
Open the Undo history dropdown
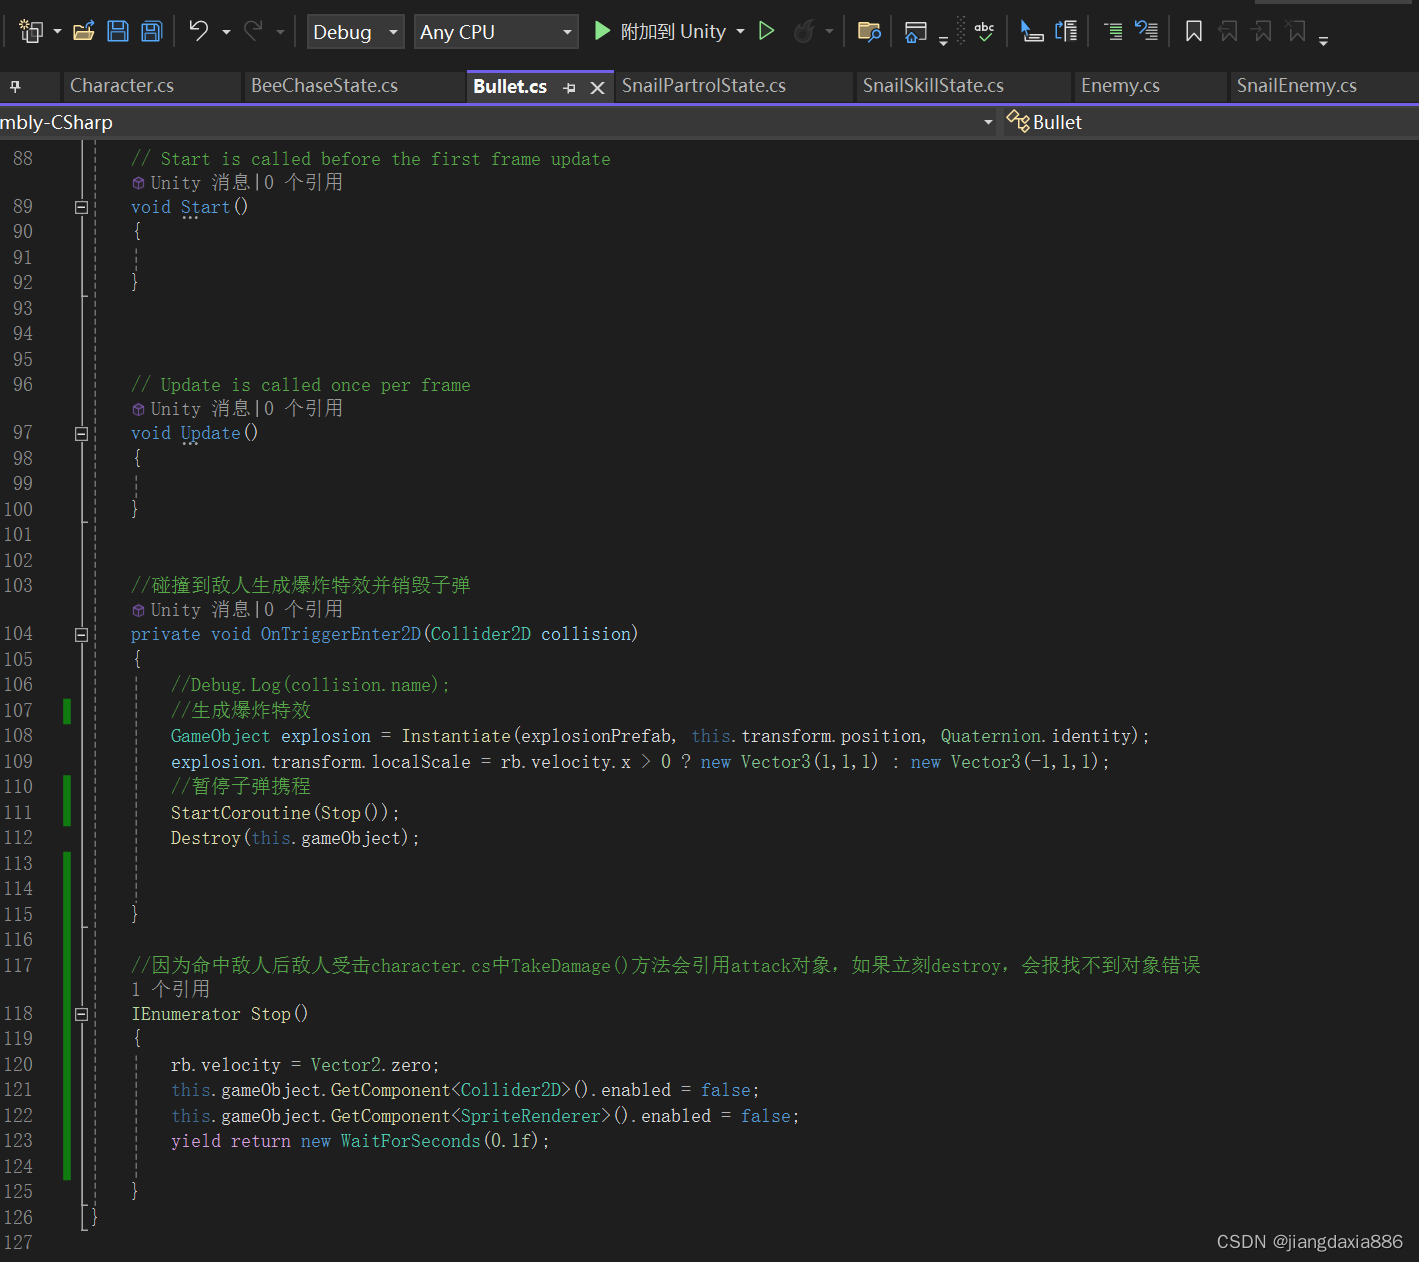point(226,33)
